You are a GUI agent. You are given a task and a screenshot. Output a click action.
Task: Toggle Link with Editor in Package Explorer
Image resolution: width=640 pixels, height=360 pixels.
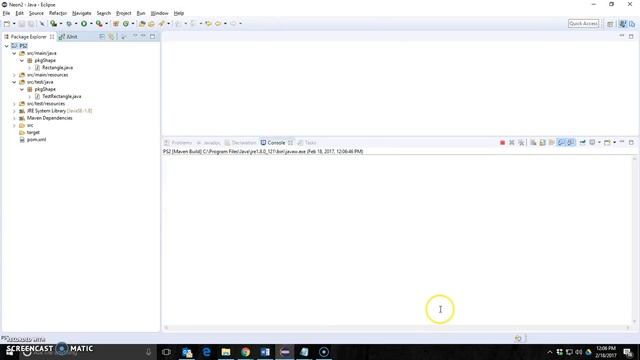[x=111, y=36]
